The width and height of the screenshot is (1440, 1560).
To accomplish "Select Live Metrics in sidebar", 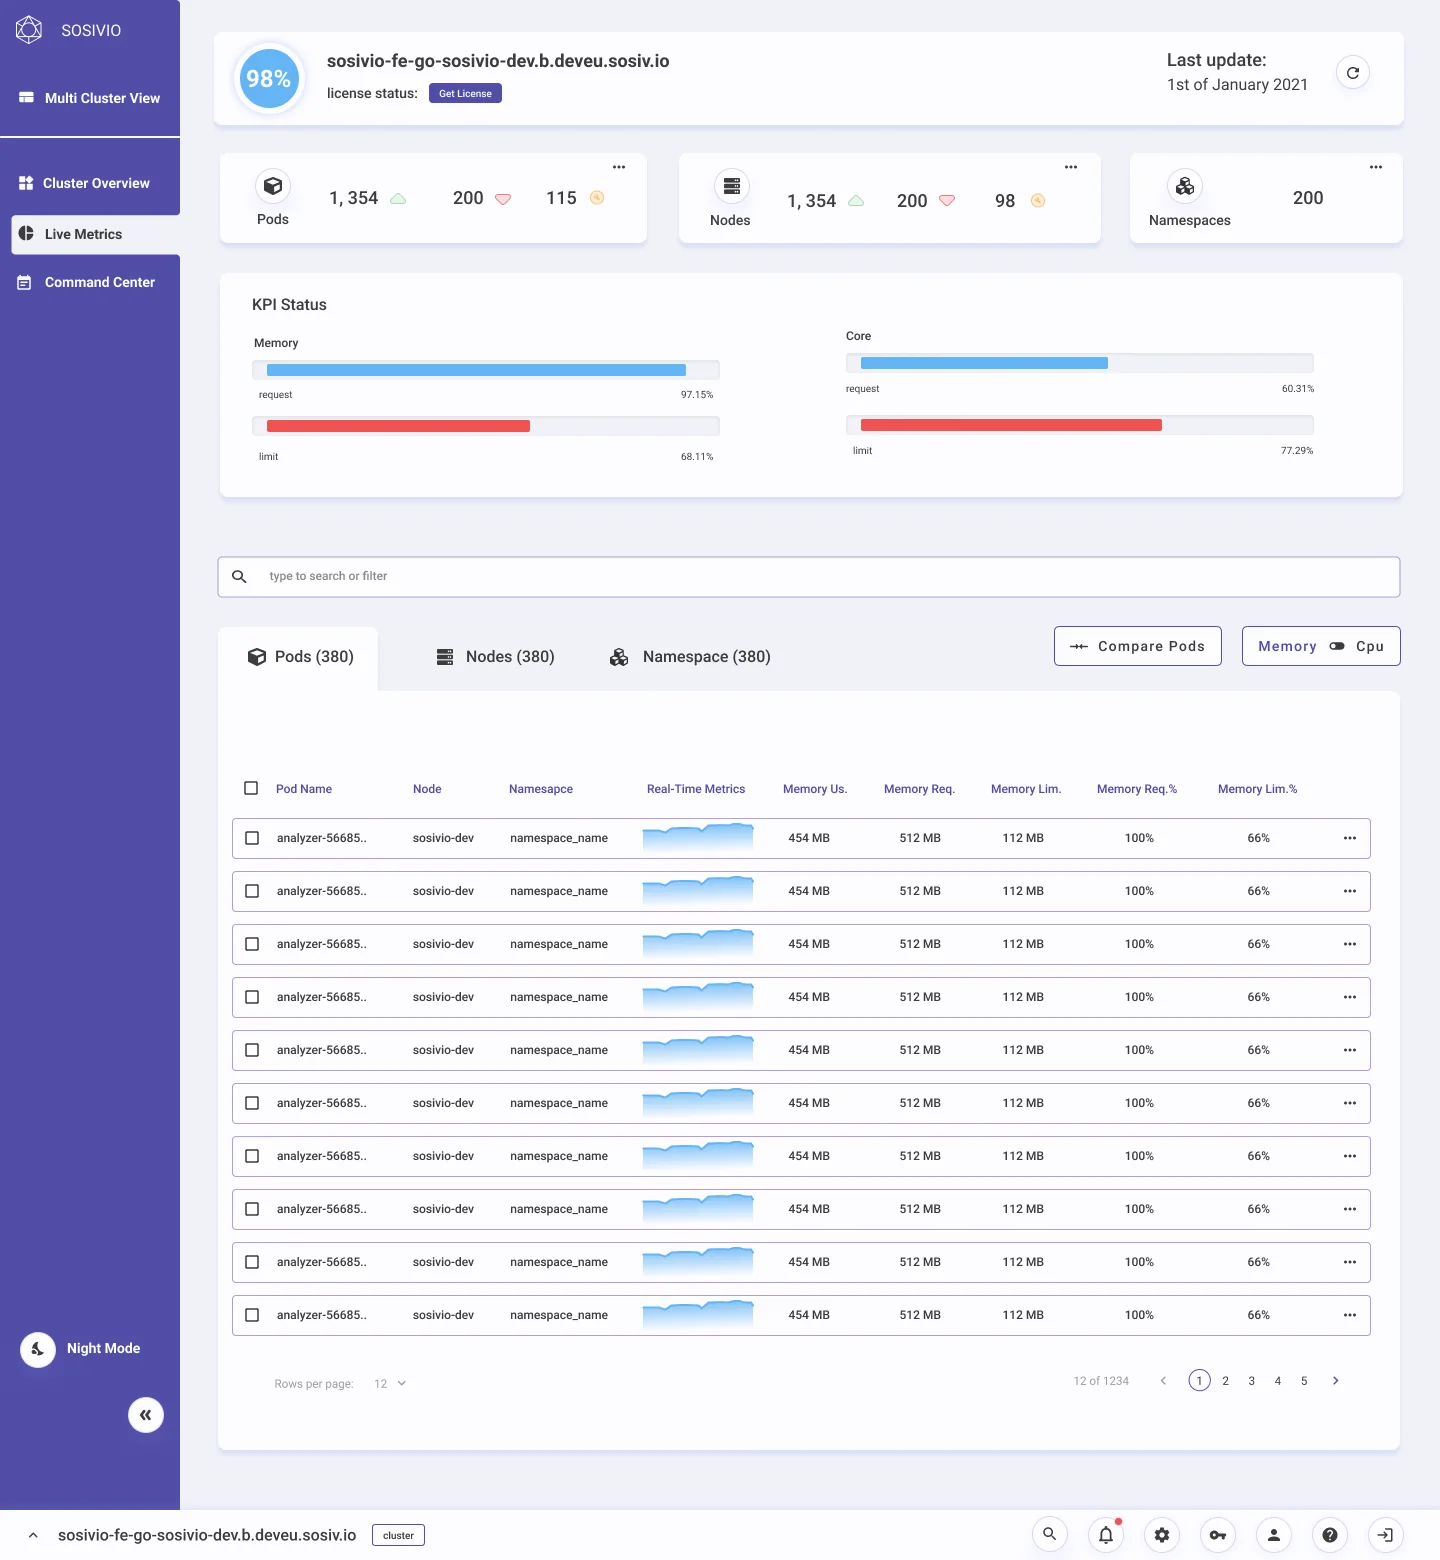I will coord(96,234).
